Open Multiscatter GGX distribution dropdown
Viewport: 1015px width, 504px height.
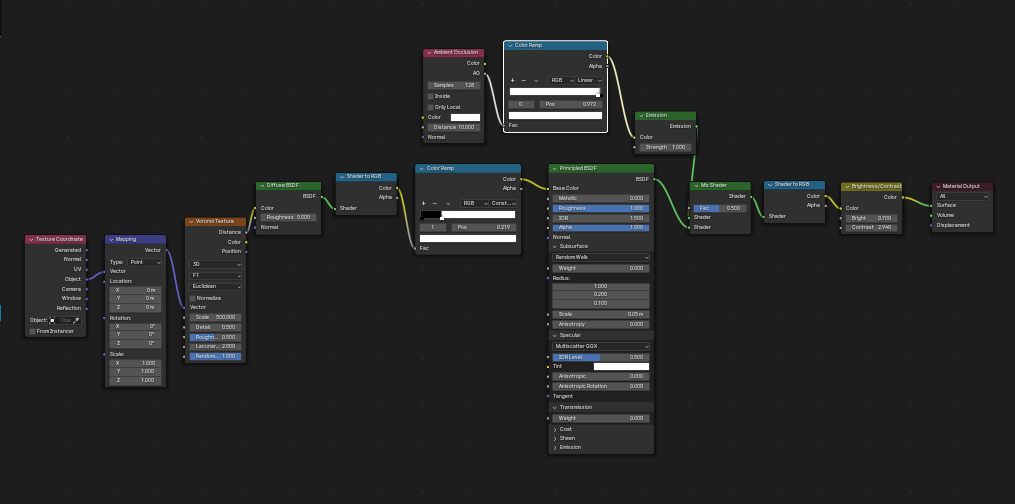(x=601, y=346)
